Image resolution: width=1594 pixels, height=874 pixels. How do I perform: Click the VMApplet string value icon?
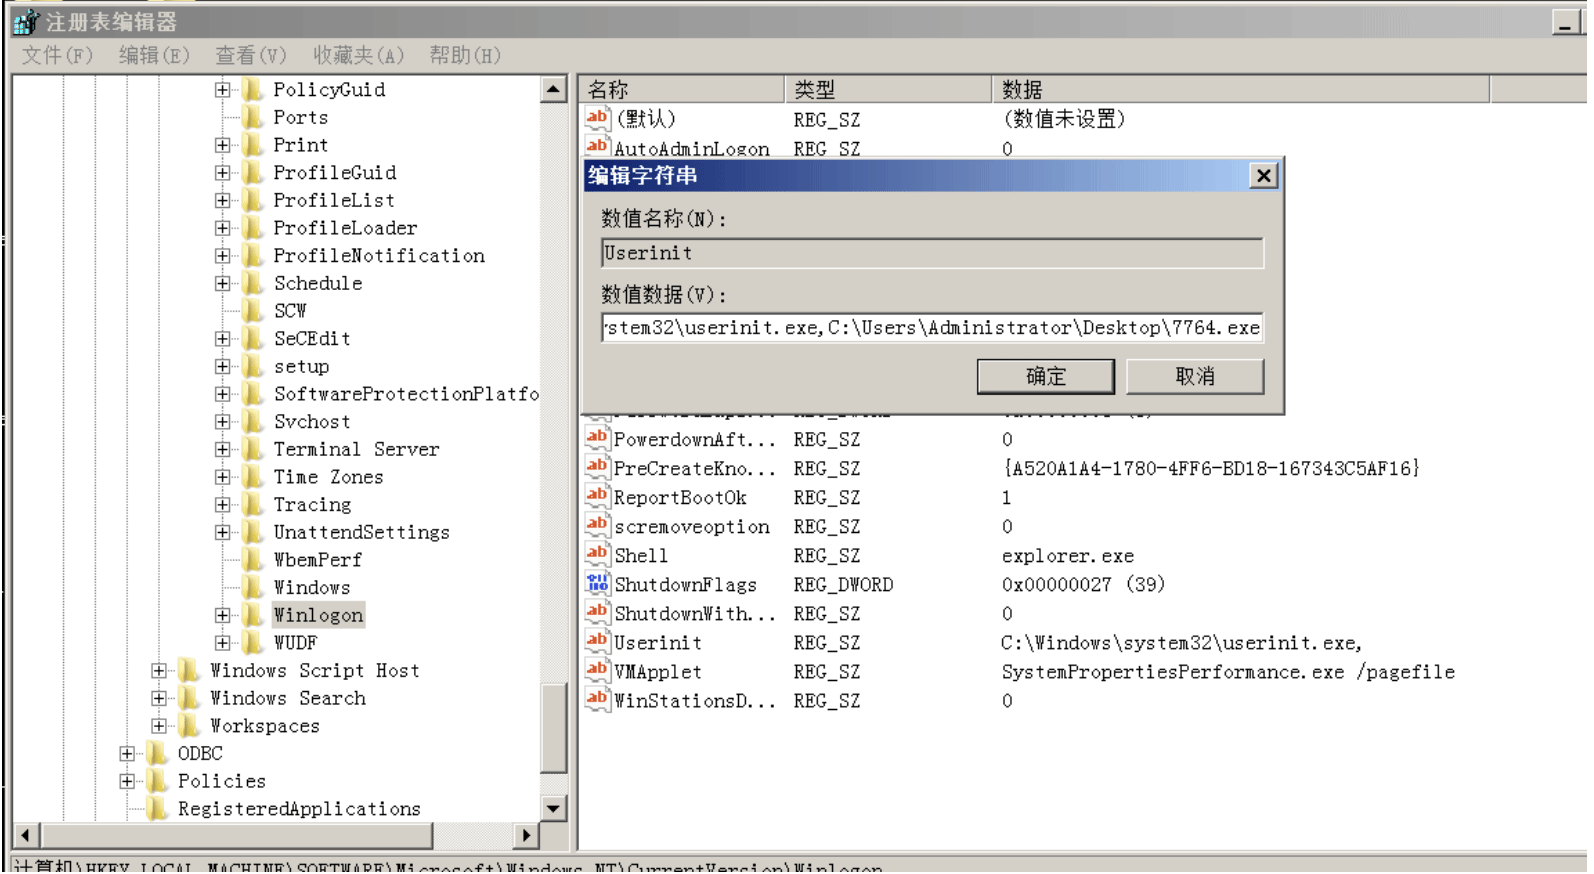click(597, 671)
